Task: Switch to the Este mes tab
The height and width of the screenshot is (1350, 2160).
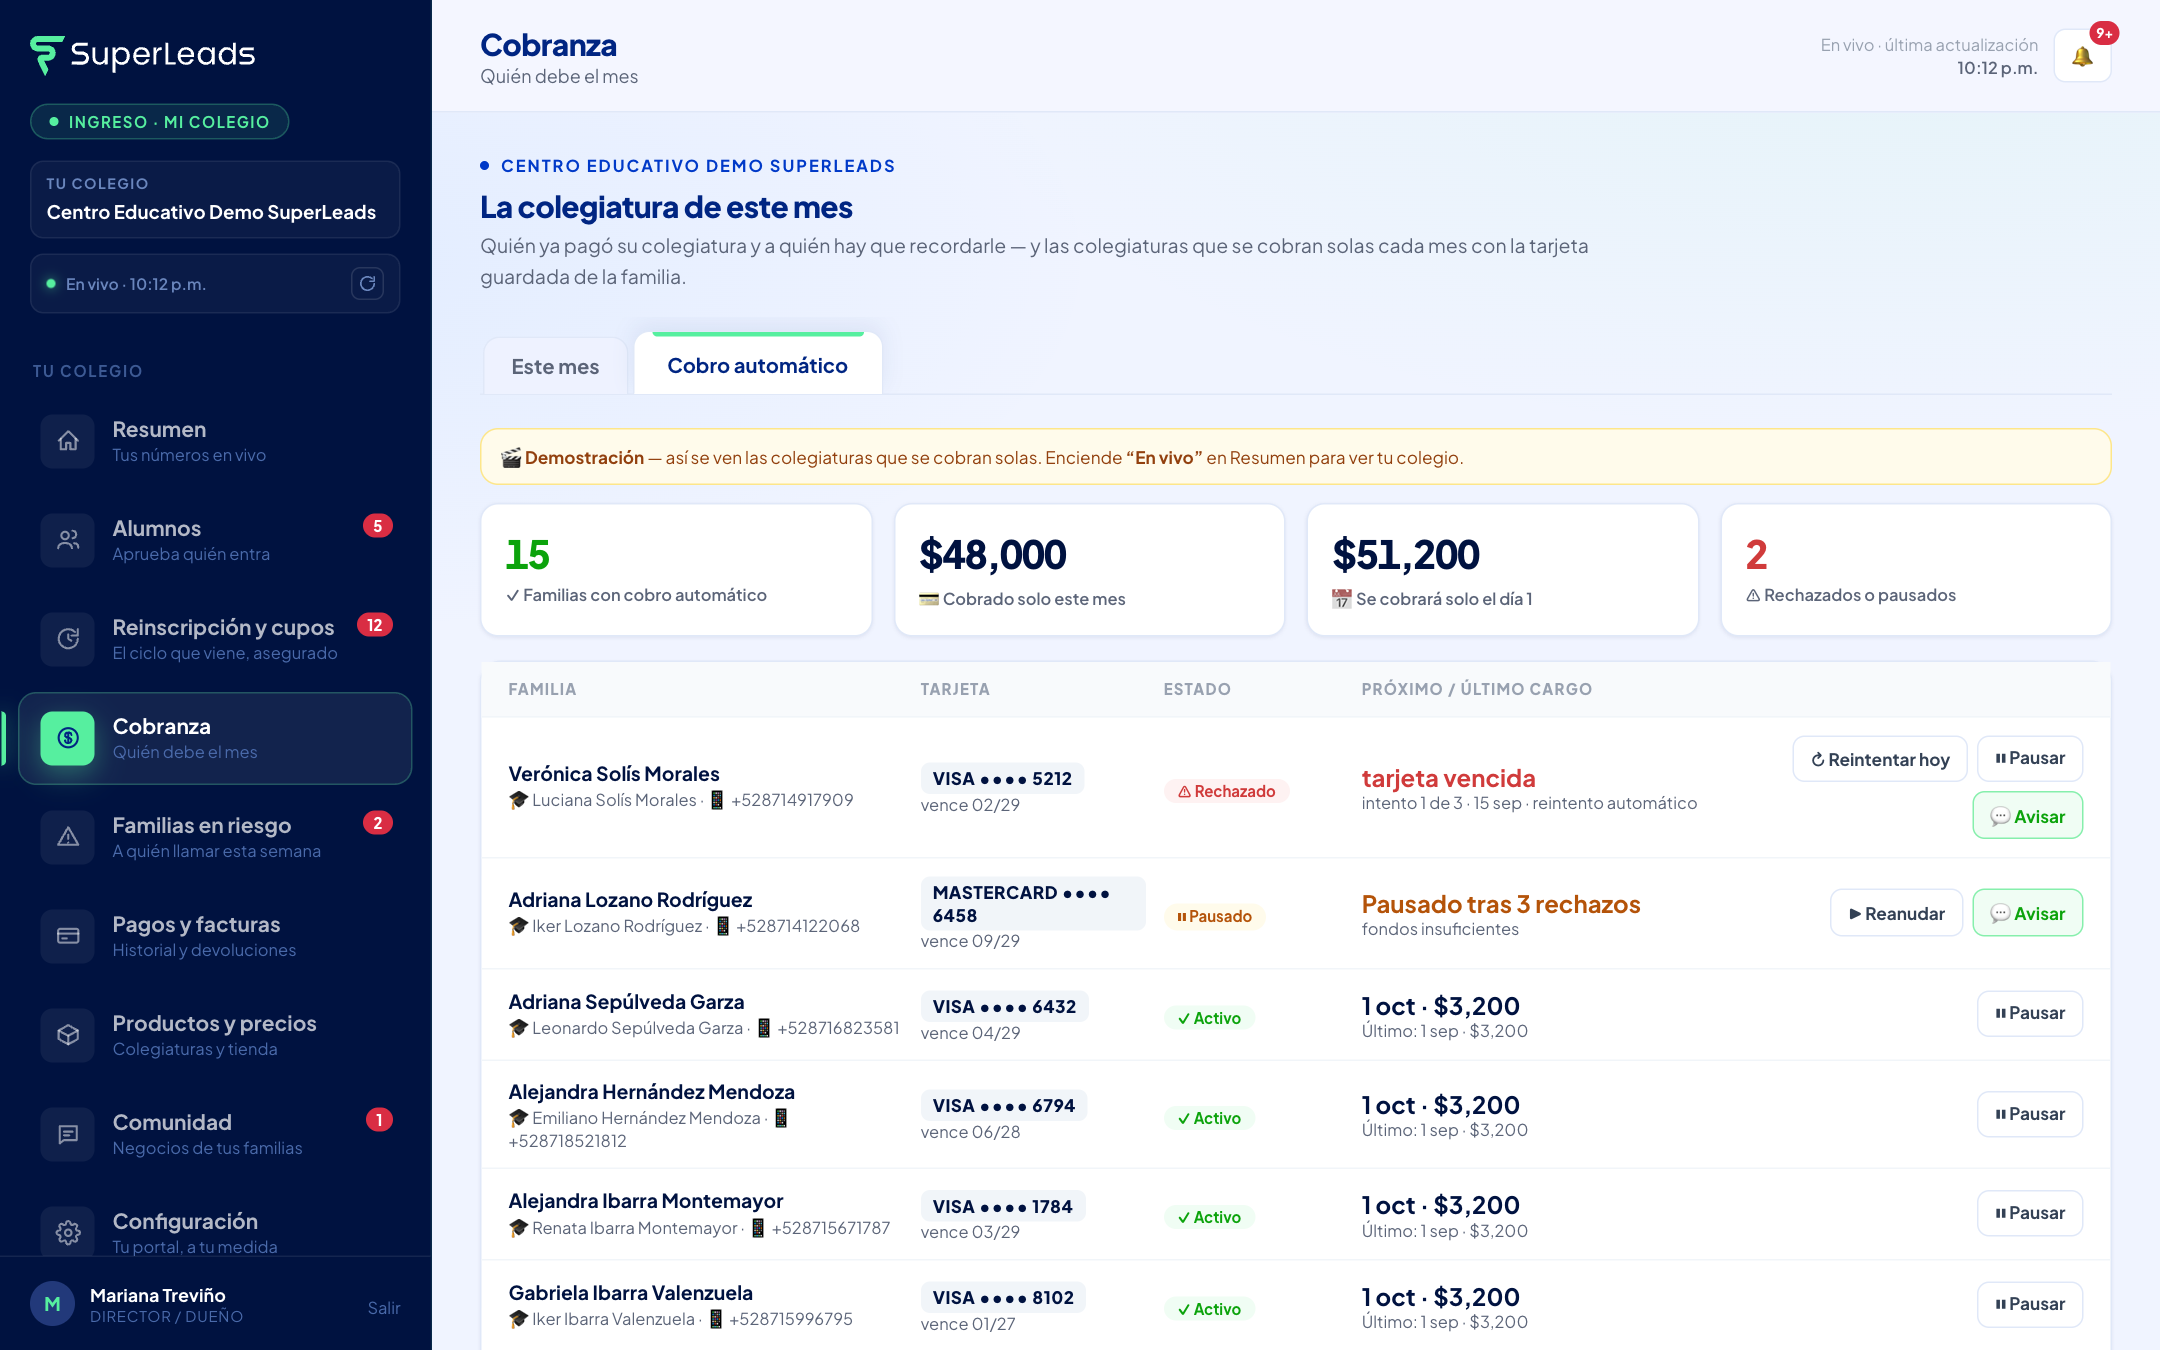Action: coord(555,367)
